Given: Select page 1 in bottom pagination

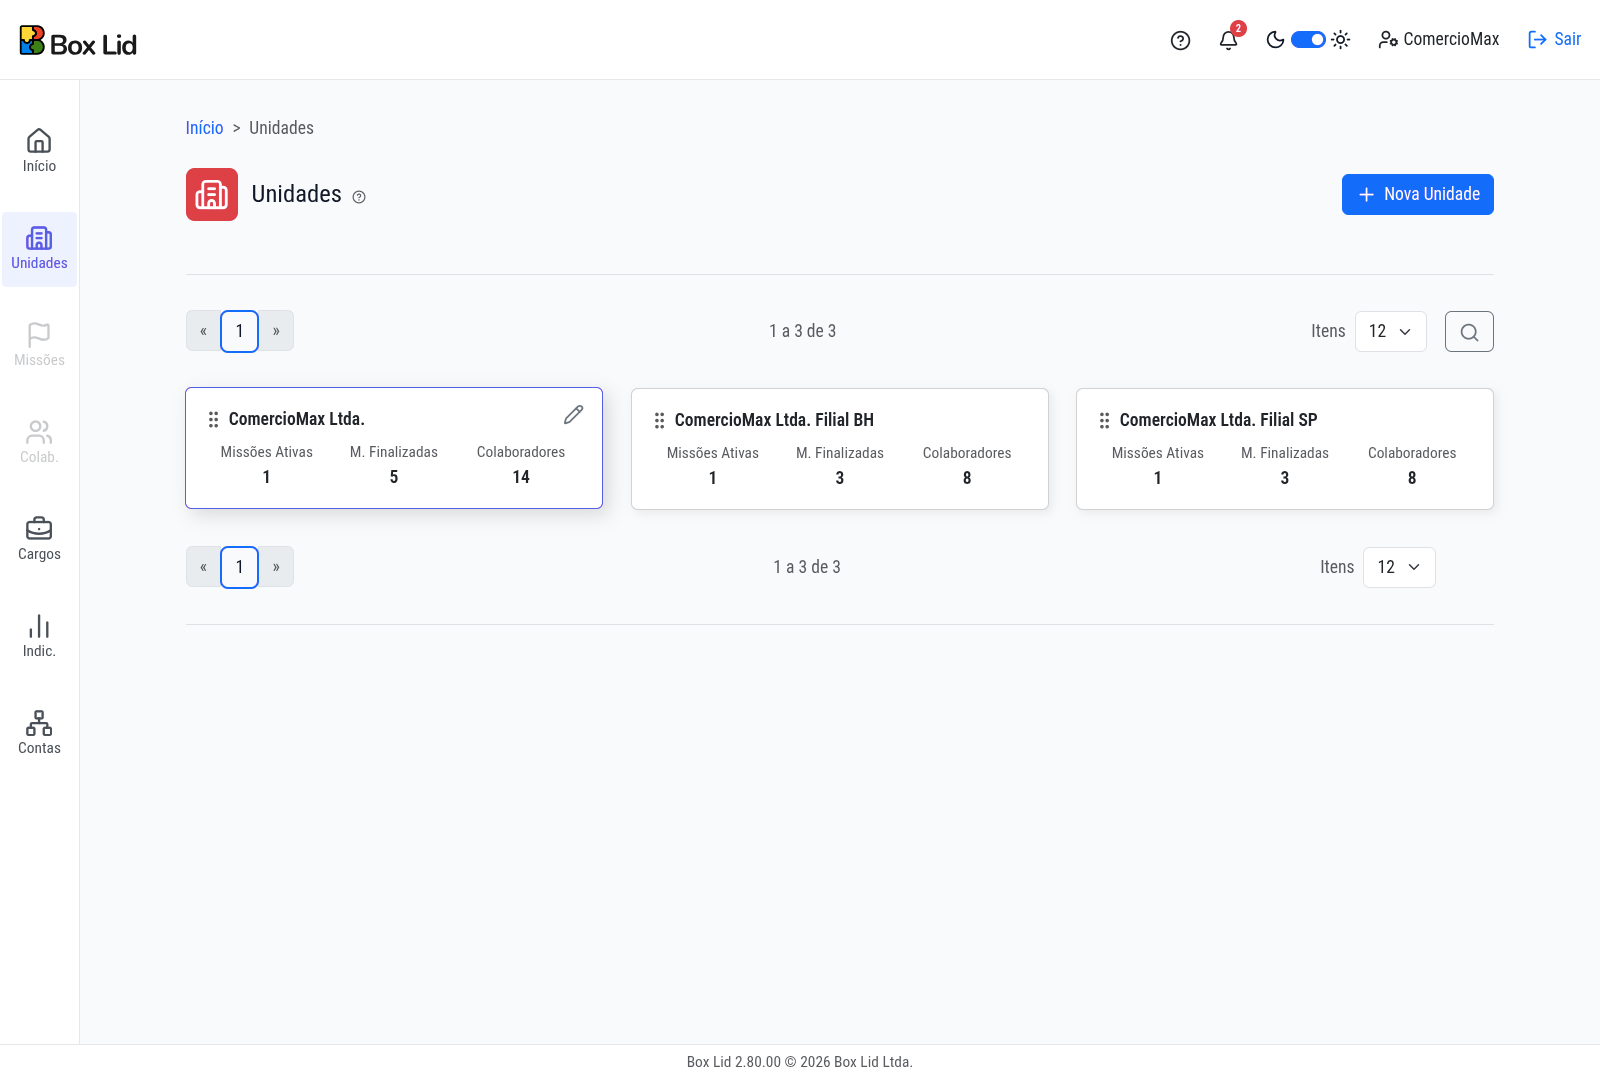Looking at the screenshot, I should [x=239, y=567].
